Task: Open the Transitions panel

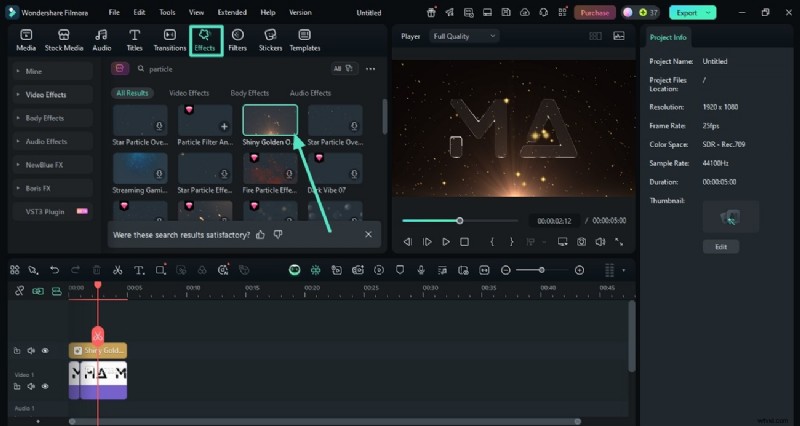Action: pyautogui.click(x=170, y=39)
